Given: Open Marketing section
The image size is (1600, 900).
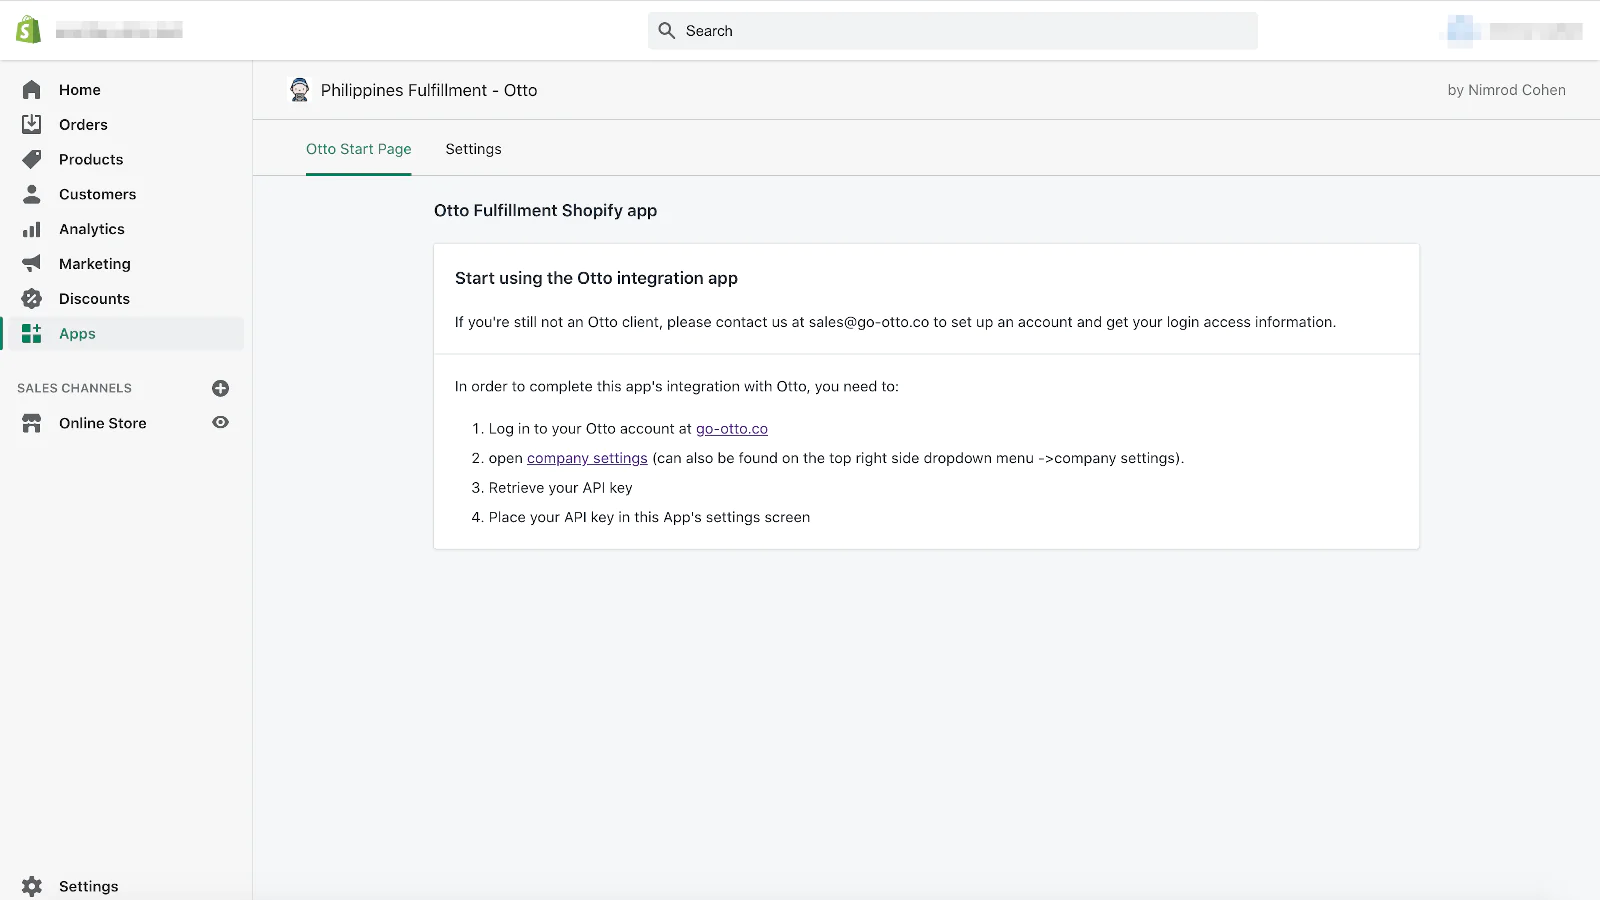Looking at the screenshot, I should click(95, 264).
